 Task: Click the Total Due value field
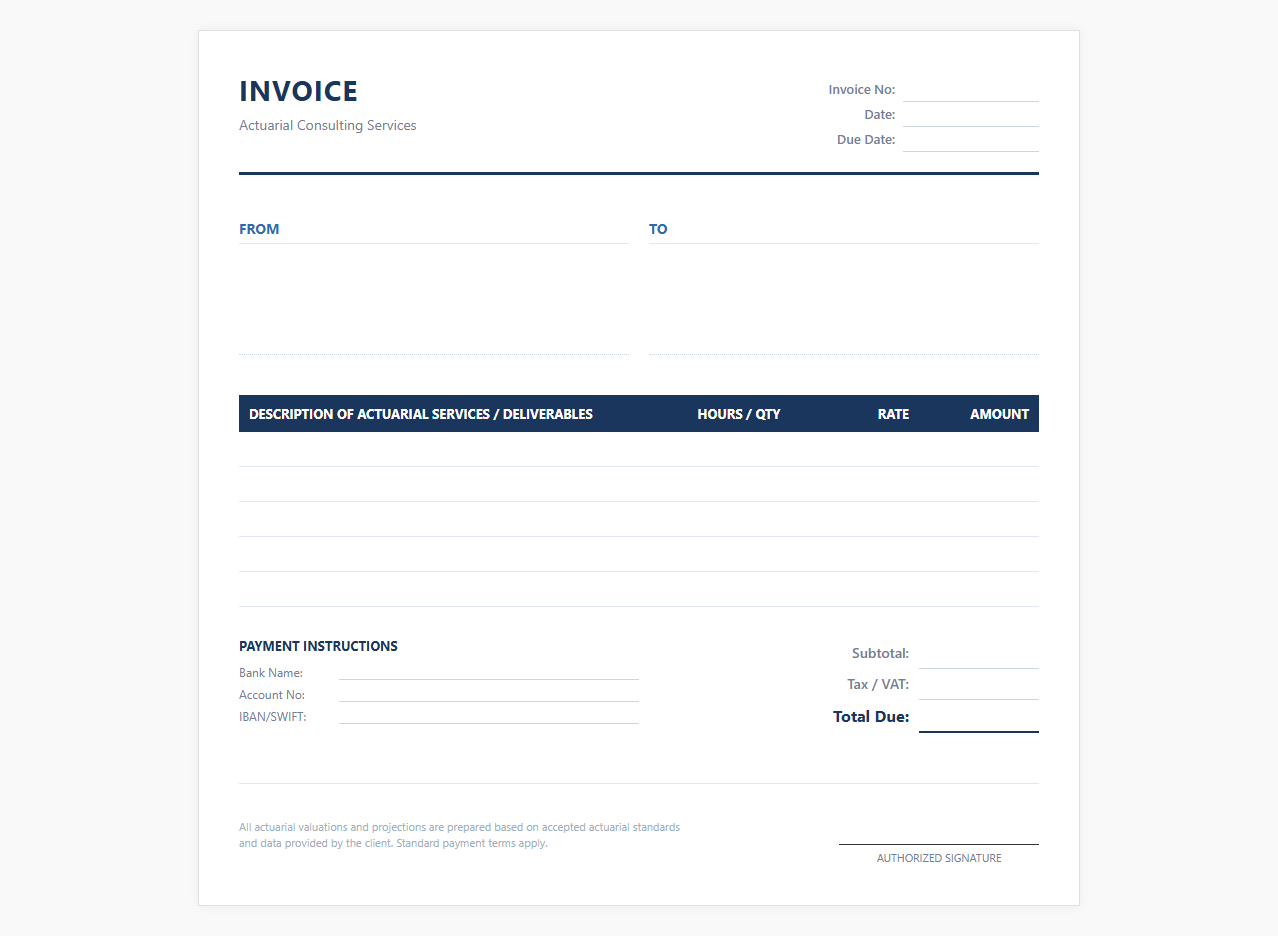pos(979,717)
